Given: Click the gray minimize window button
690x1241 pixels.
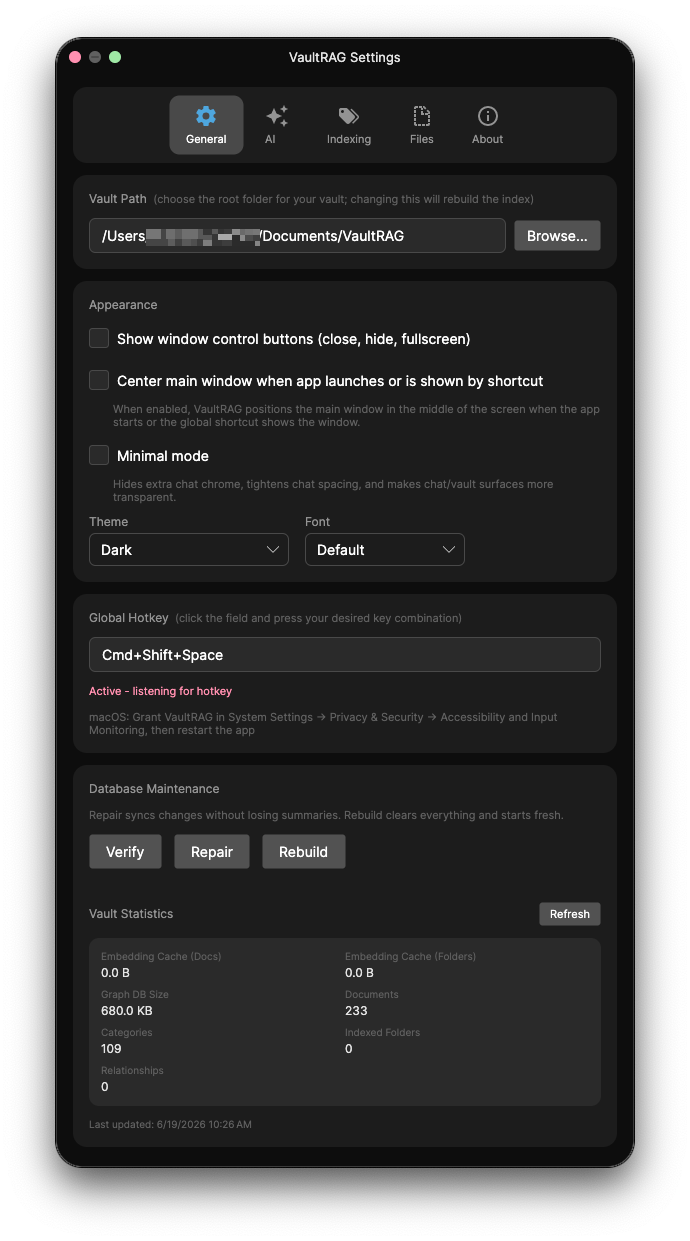Looking at the screenshot, I should click(x=95, y=57).
